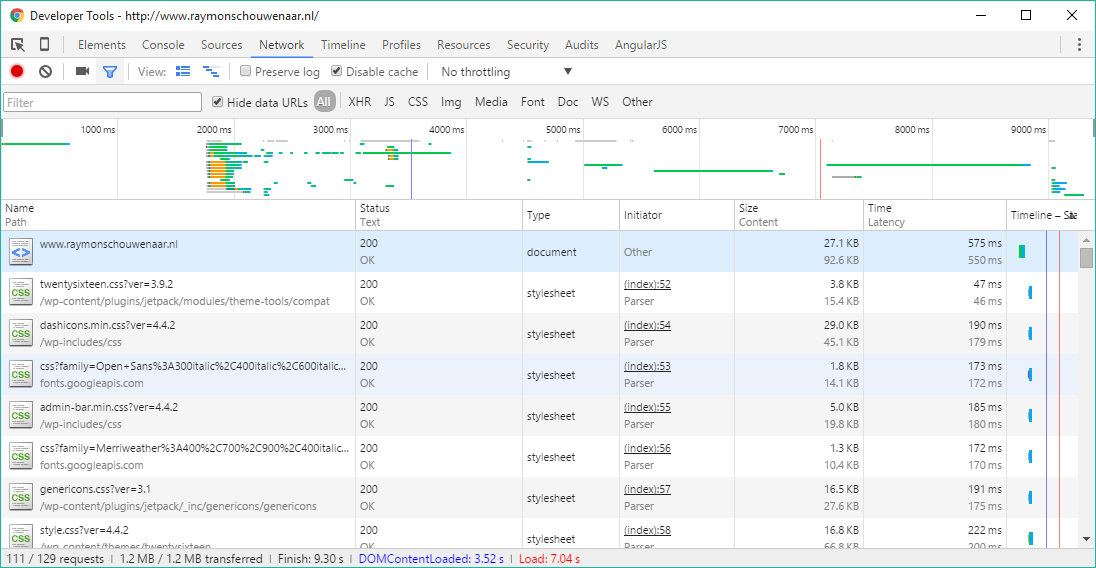Open initiator link (index):57
1096x568 pixels.
(647, 489)
